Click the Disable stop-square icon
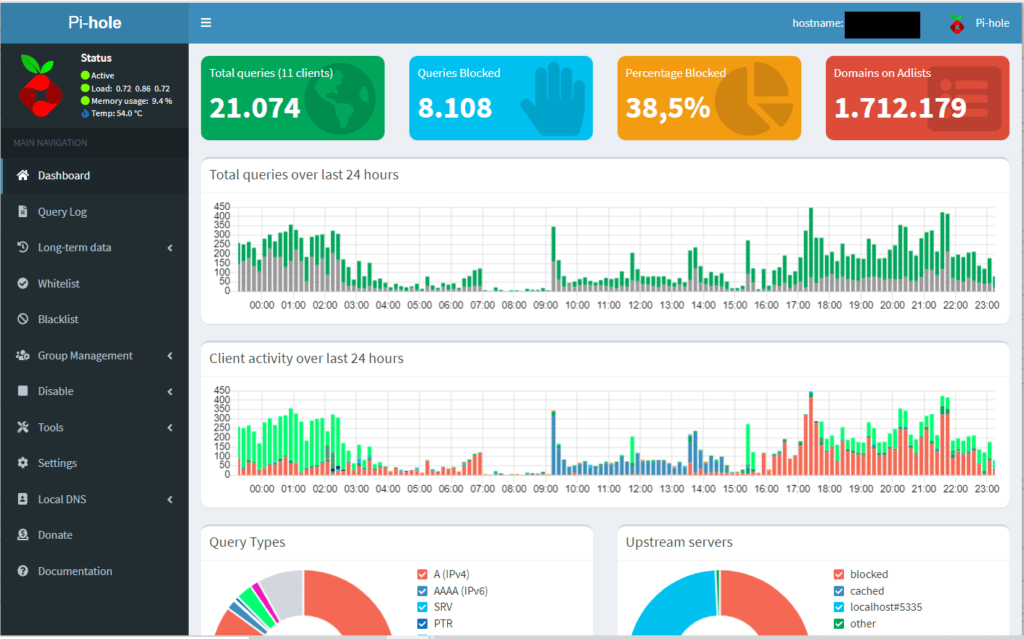The height and width of the screenshot is (639, 1024). click(x=23, y=391)
